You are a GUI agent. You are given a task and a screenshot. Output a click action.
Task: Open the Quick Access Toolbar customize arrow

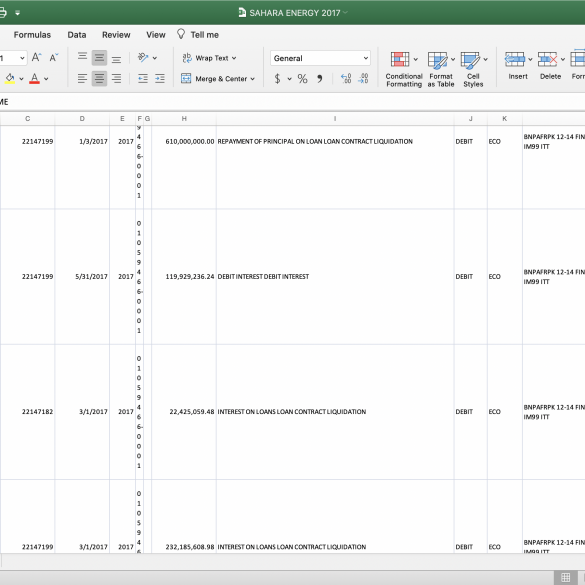(18, 13)
